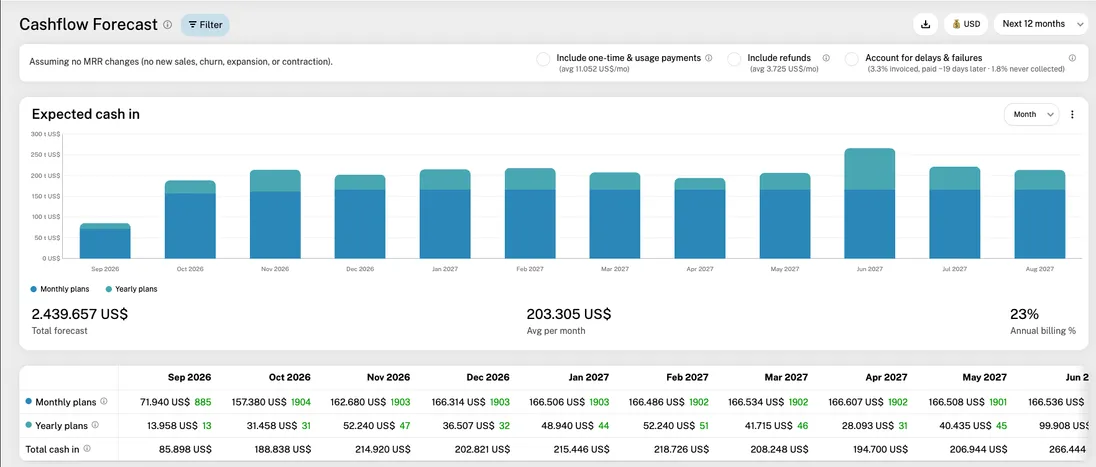Image resolution: width=1096 pixels, height=467 pixels.
Task: Click the 51 count in Yearly plans Feb 2027
Action: tap(703, 425)
